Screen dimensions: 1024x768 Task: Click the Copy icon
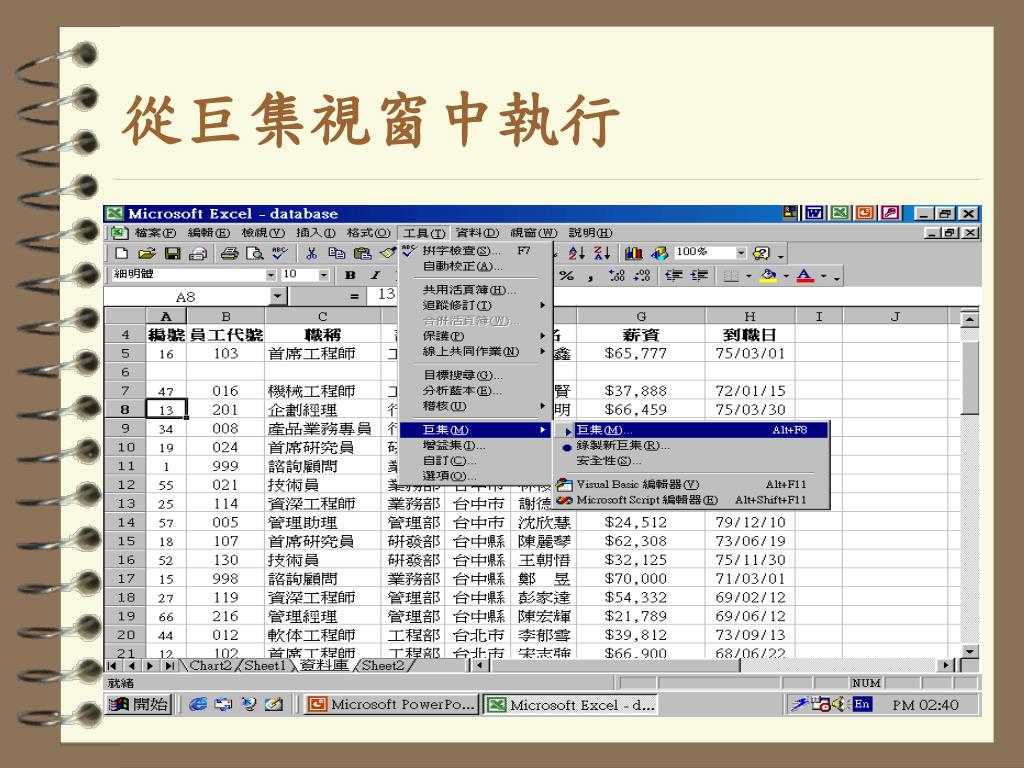tap(336, 253)
